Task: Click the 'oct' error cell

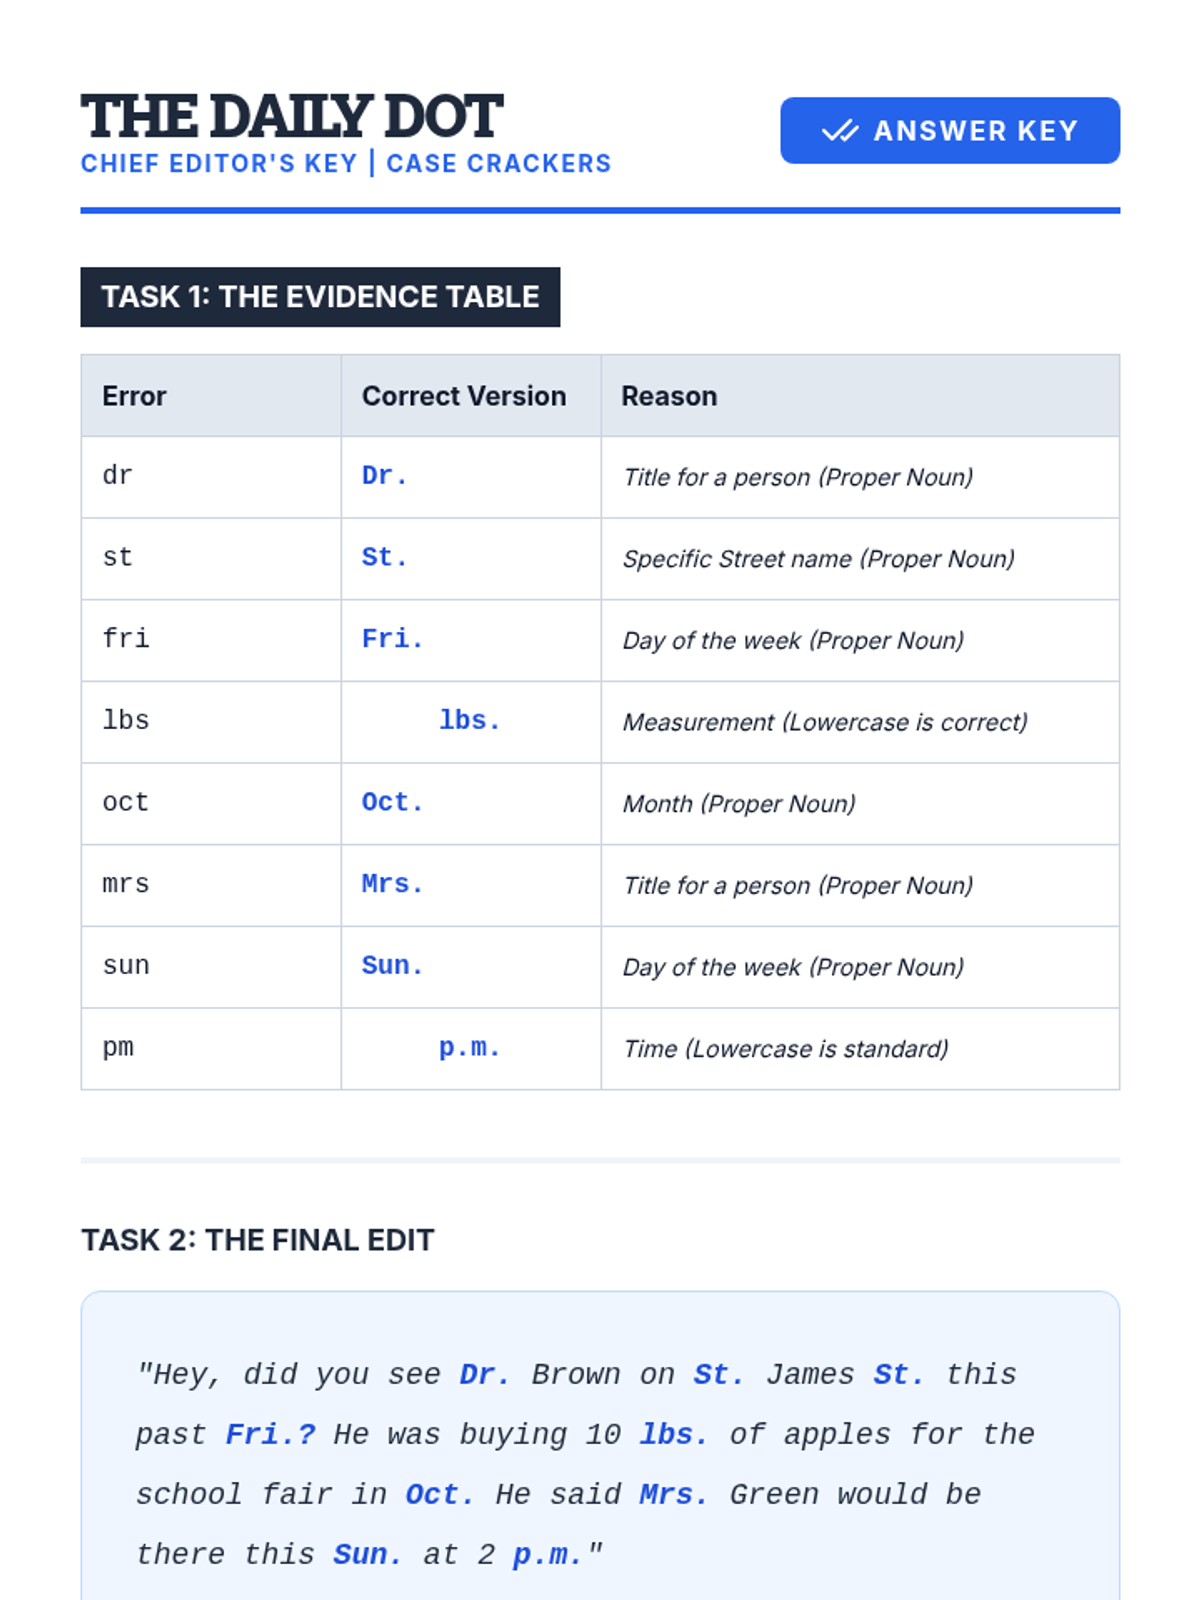Action: point(126,803)
